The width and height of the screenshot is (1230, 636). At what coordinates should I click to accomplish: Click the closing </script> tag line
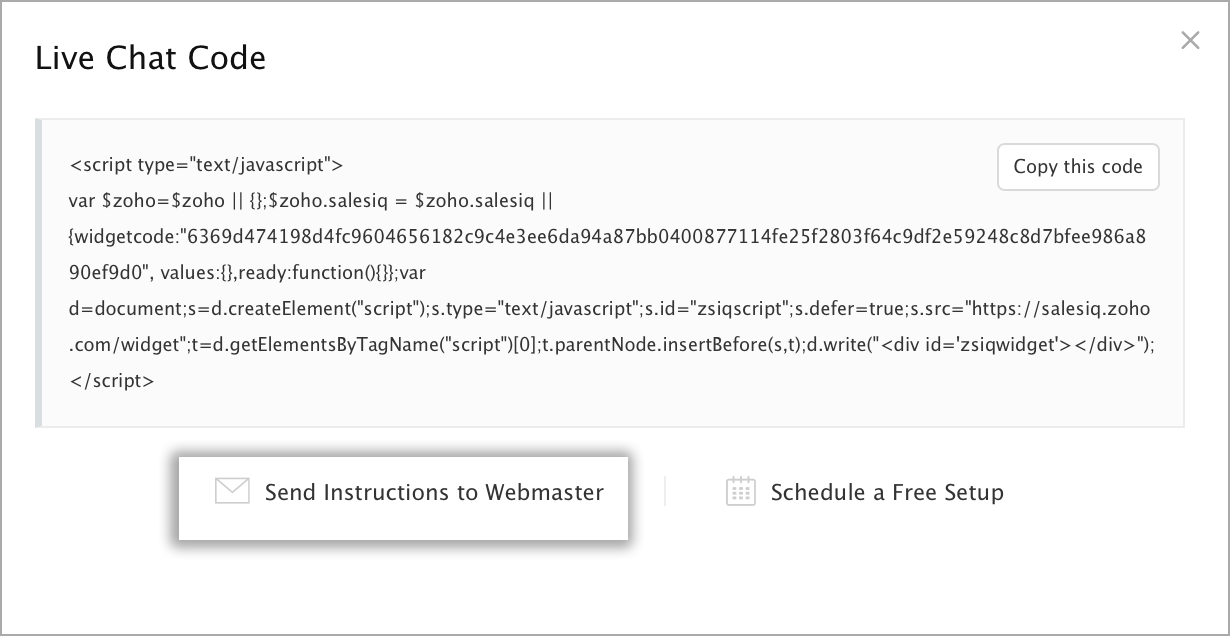(112, 381)
